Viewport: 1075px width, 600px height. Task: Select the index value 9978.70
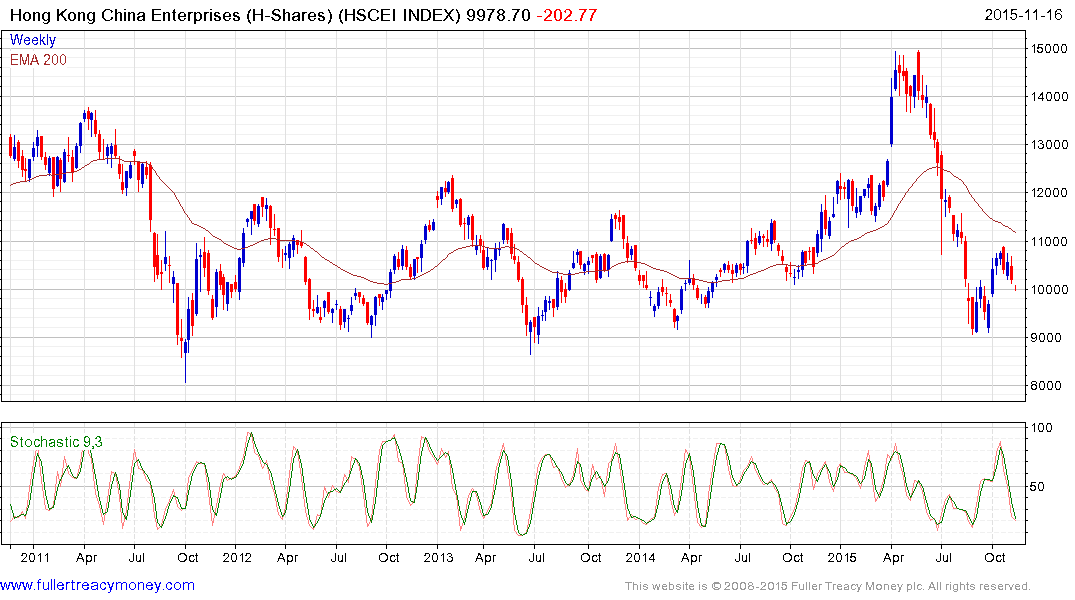[498, 15]
